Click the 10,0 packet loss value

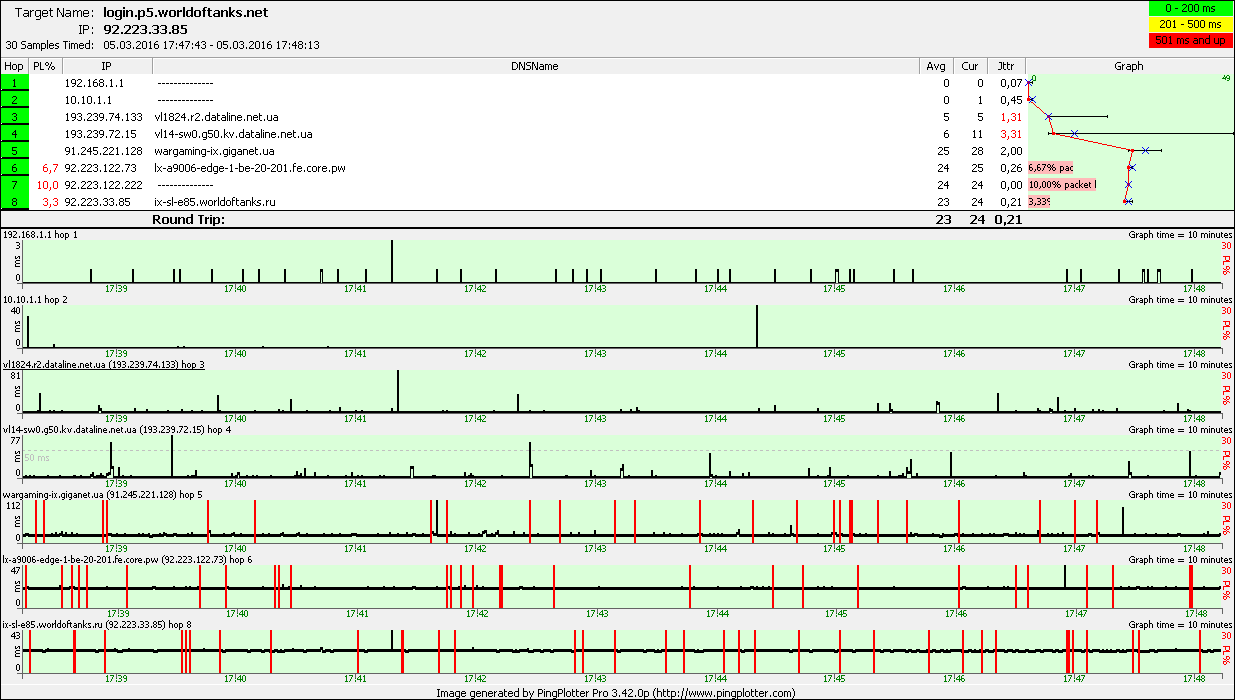(47, 185)
